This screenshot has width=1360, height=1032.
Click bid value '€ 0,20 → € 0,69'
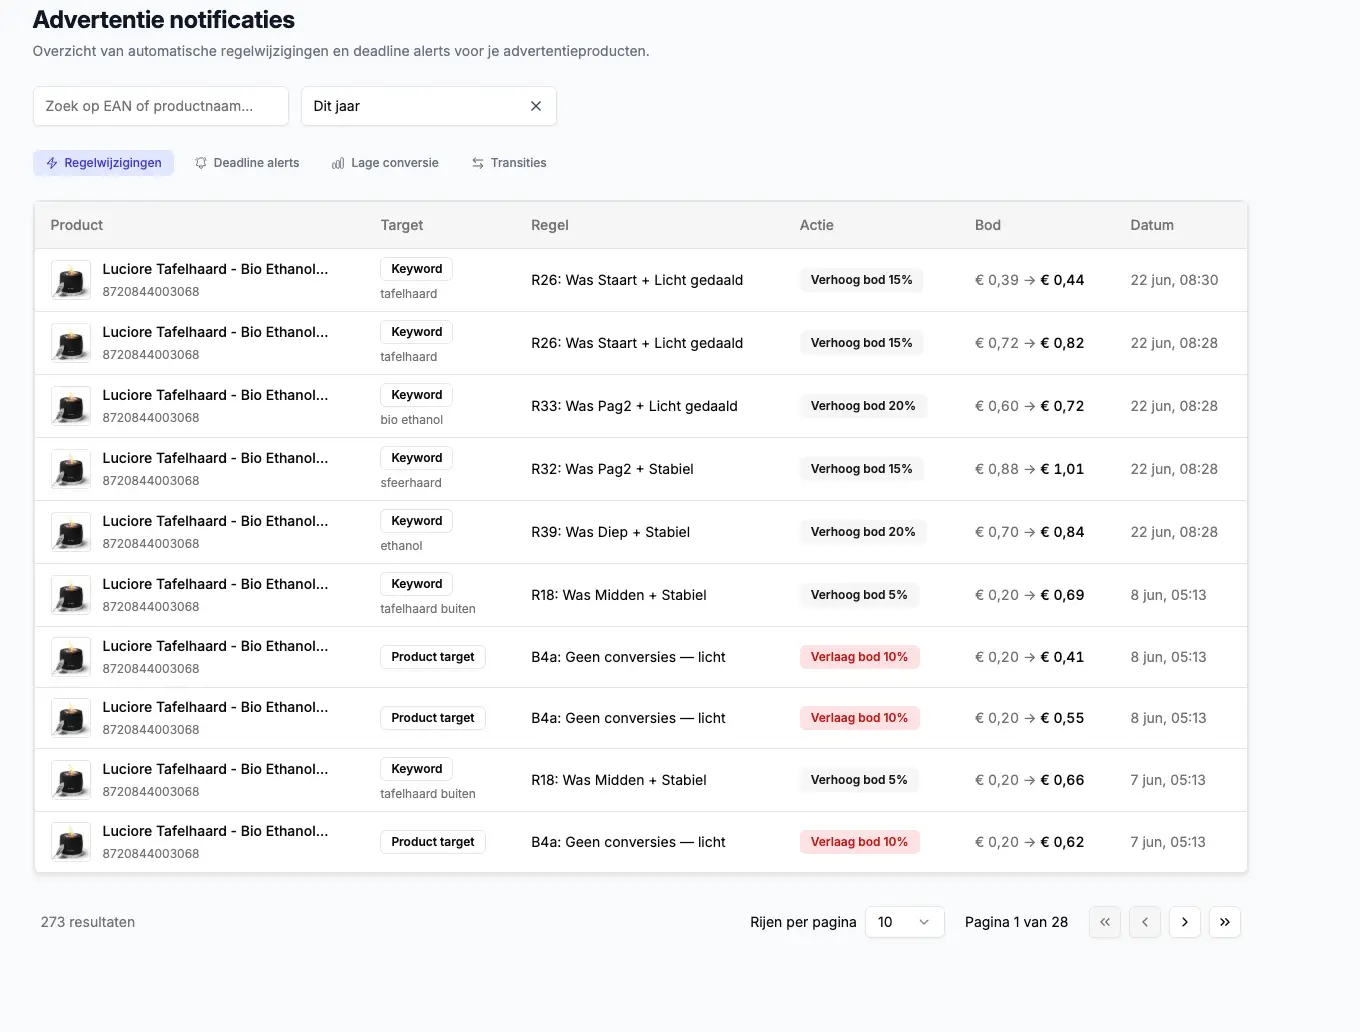(x=1029, y=595)
